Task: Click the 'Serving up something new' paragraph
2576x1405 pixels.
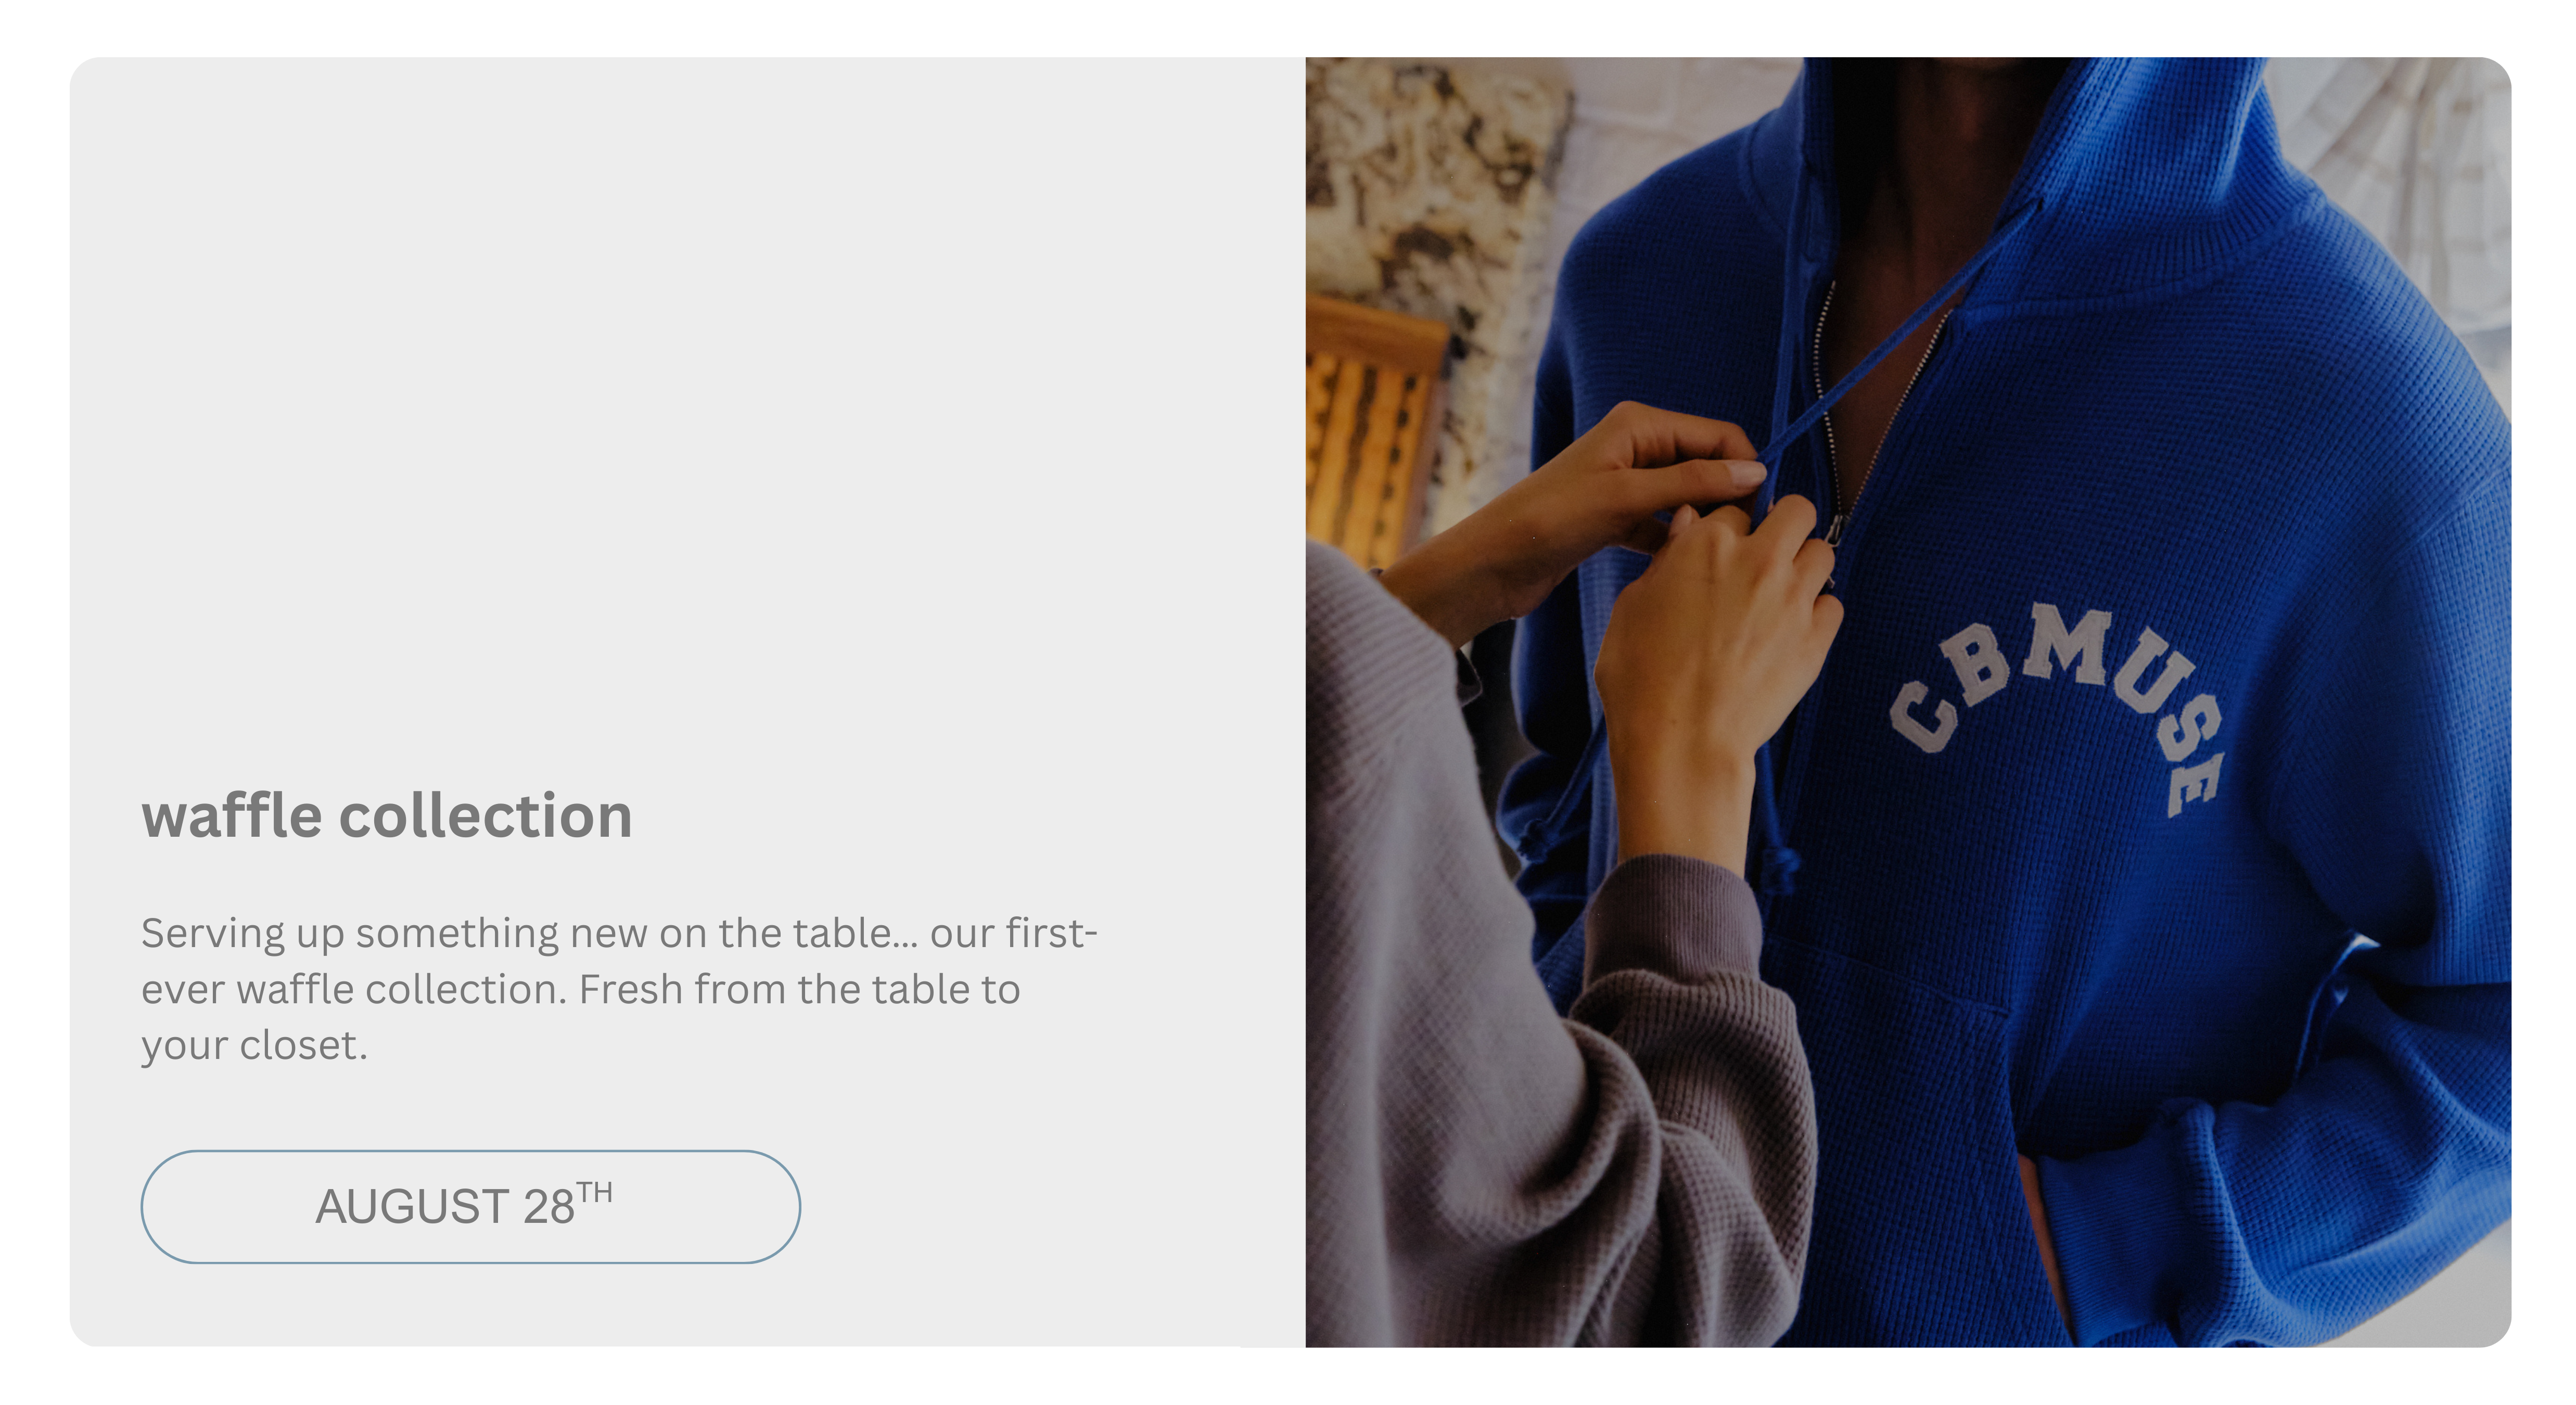Action: [620, 989]
